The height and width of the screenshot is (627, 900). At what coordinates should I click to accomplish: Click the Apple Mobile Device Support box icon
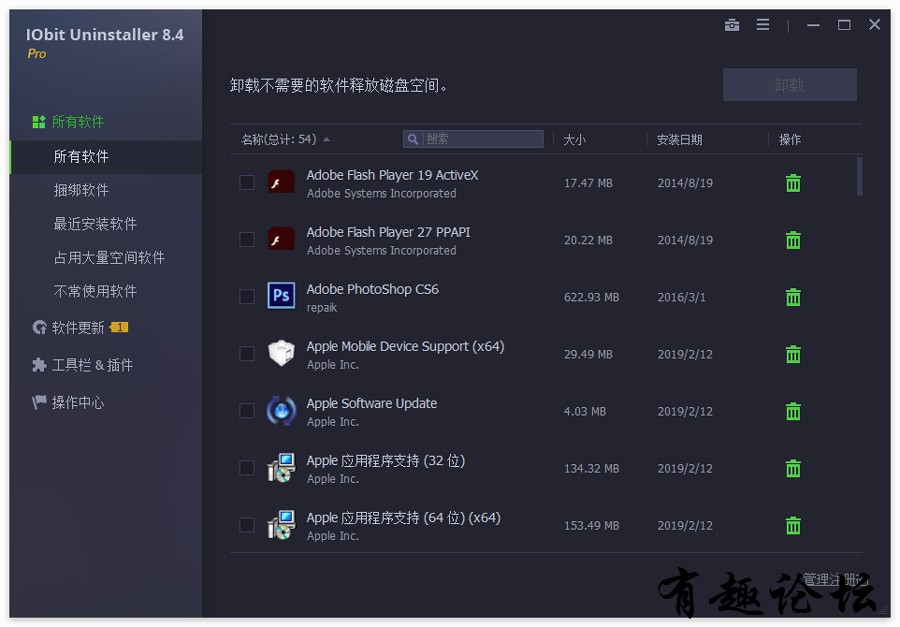pyautogui.click(x=281, y=353)
